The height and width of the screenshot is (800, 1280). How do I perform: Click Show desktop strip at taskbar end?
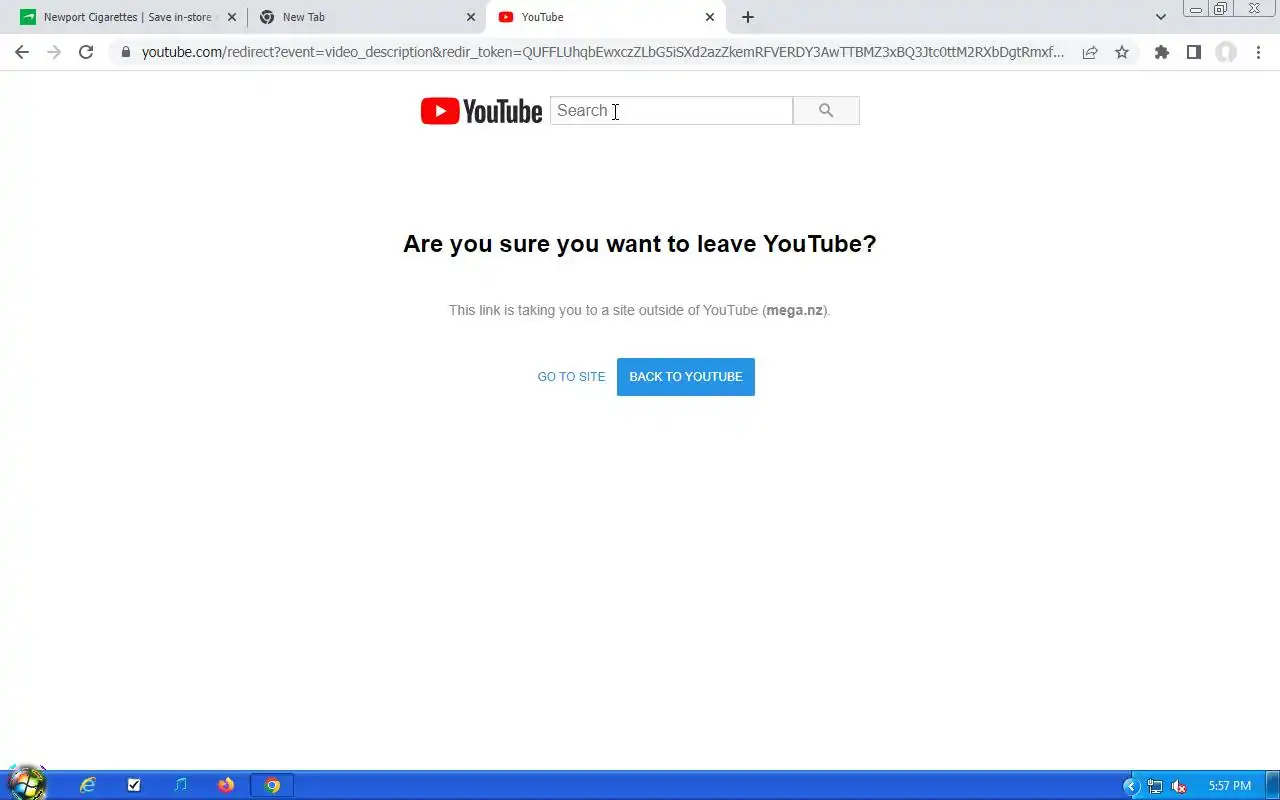click(1273, 786)
